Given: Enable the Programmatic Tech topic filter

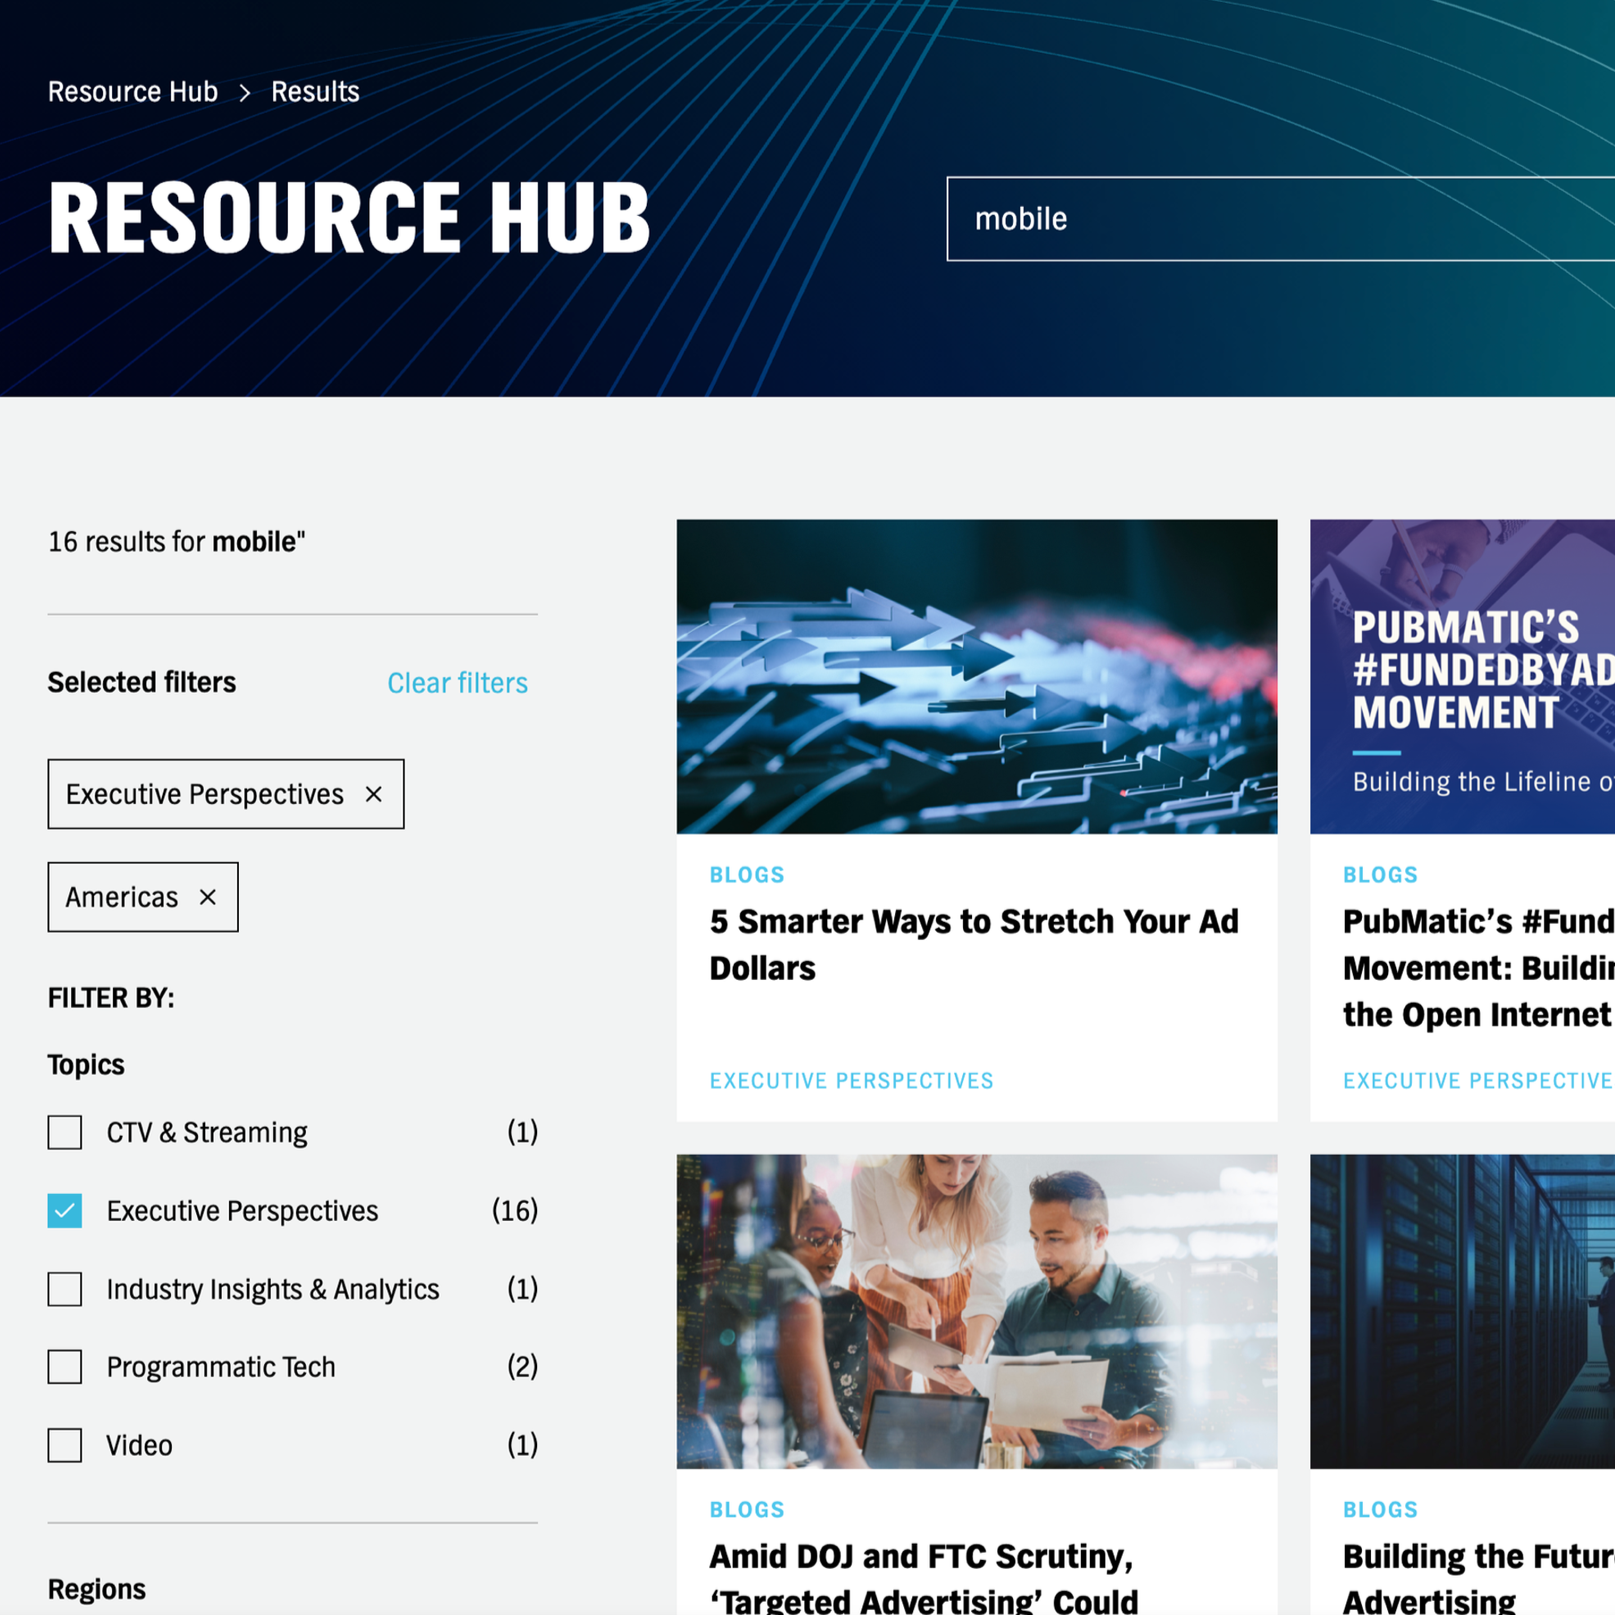Looking at the screenshot, I should point(64,1367).
